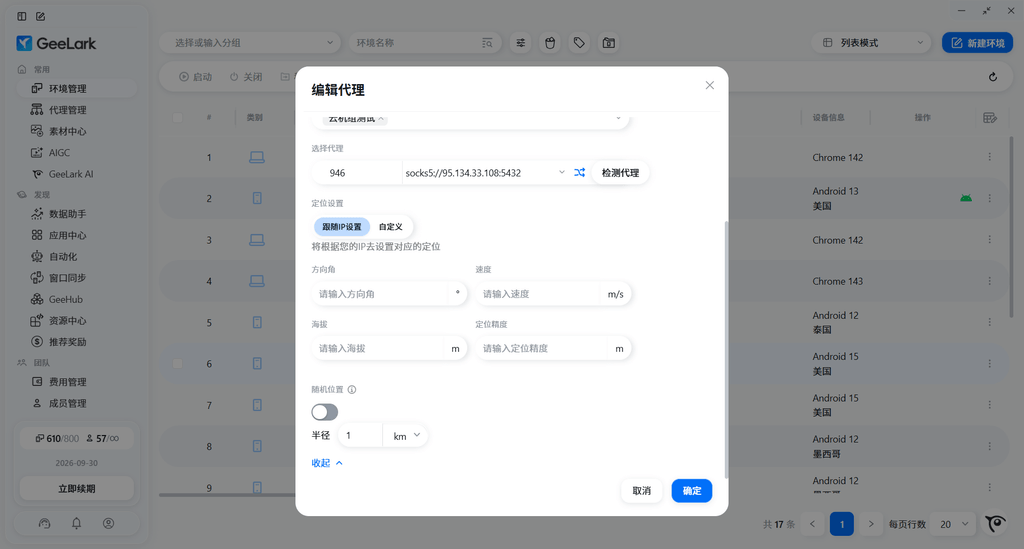
Task: Toggle the checkbox for row 6
Action: coord(178,364)
